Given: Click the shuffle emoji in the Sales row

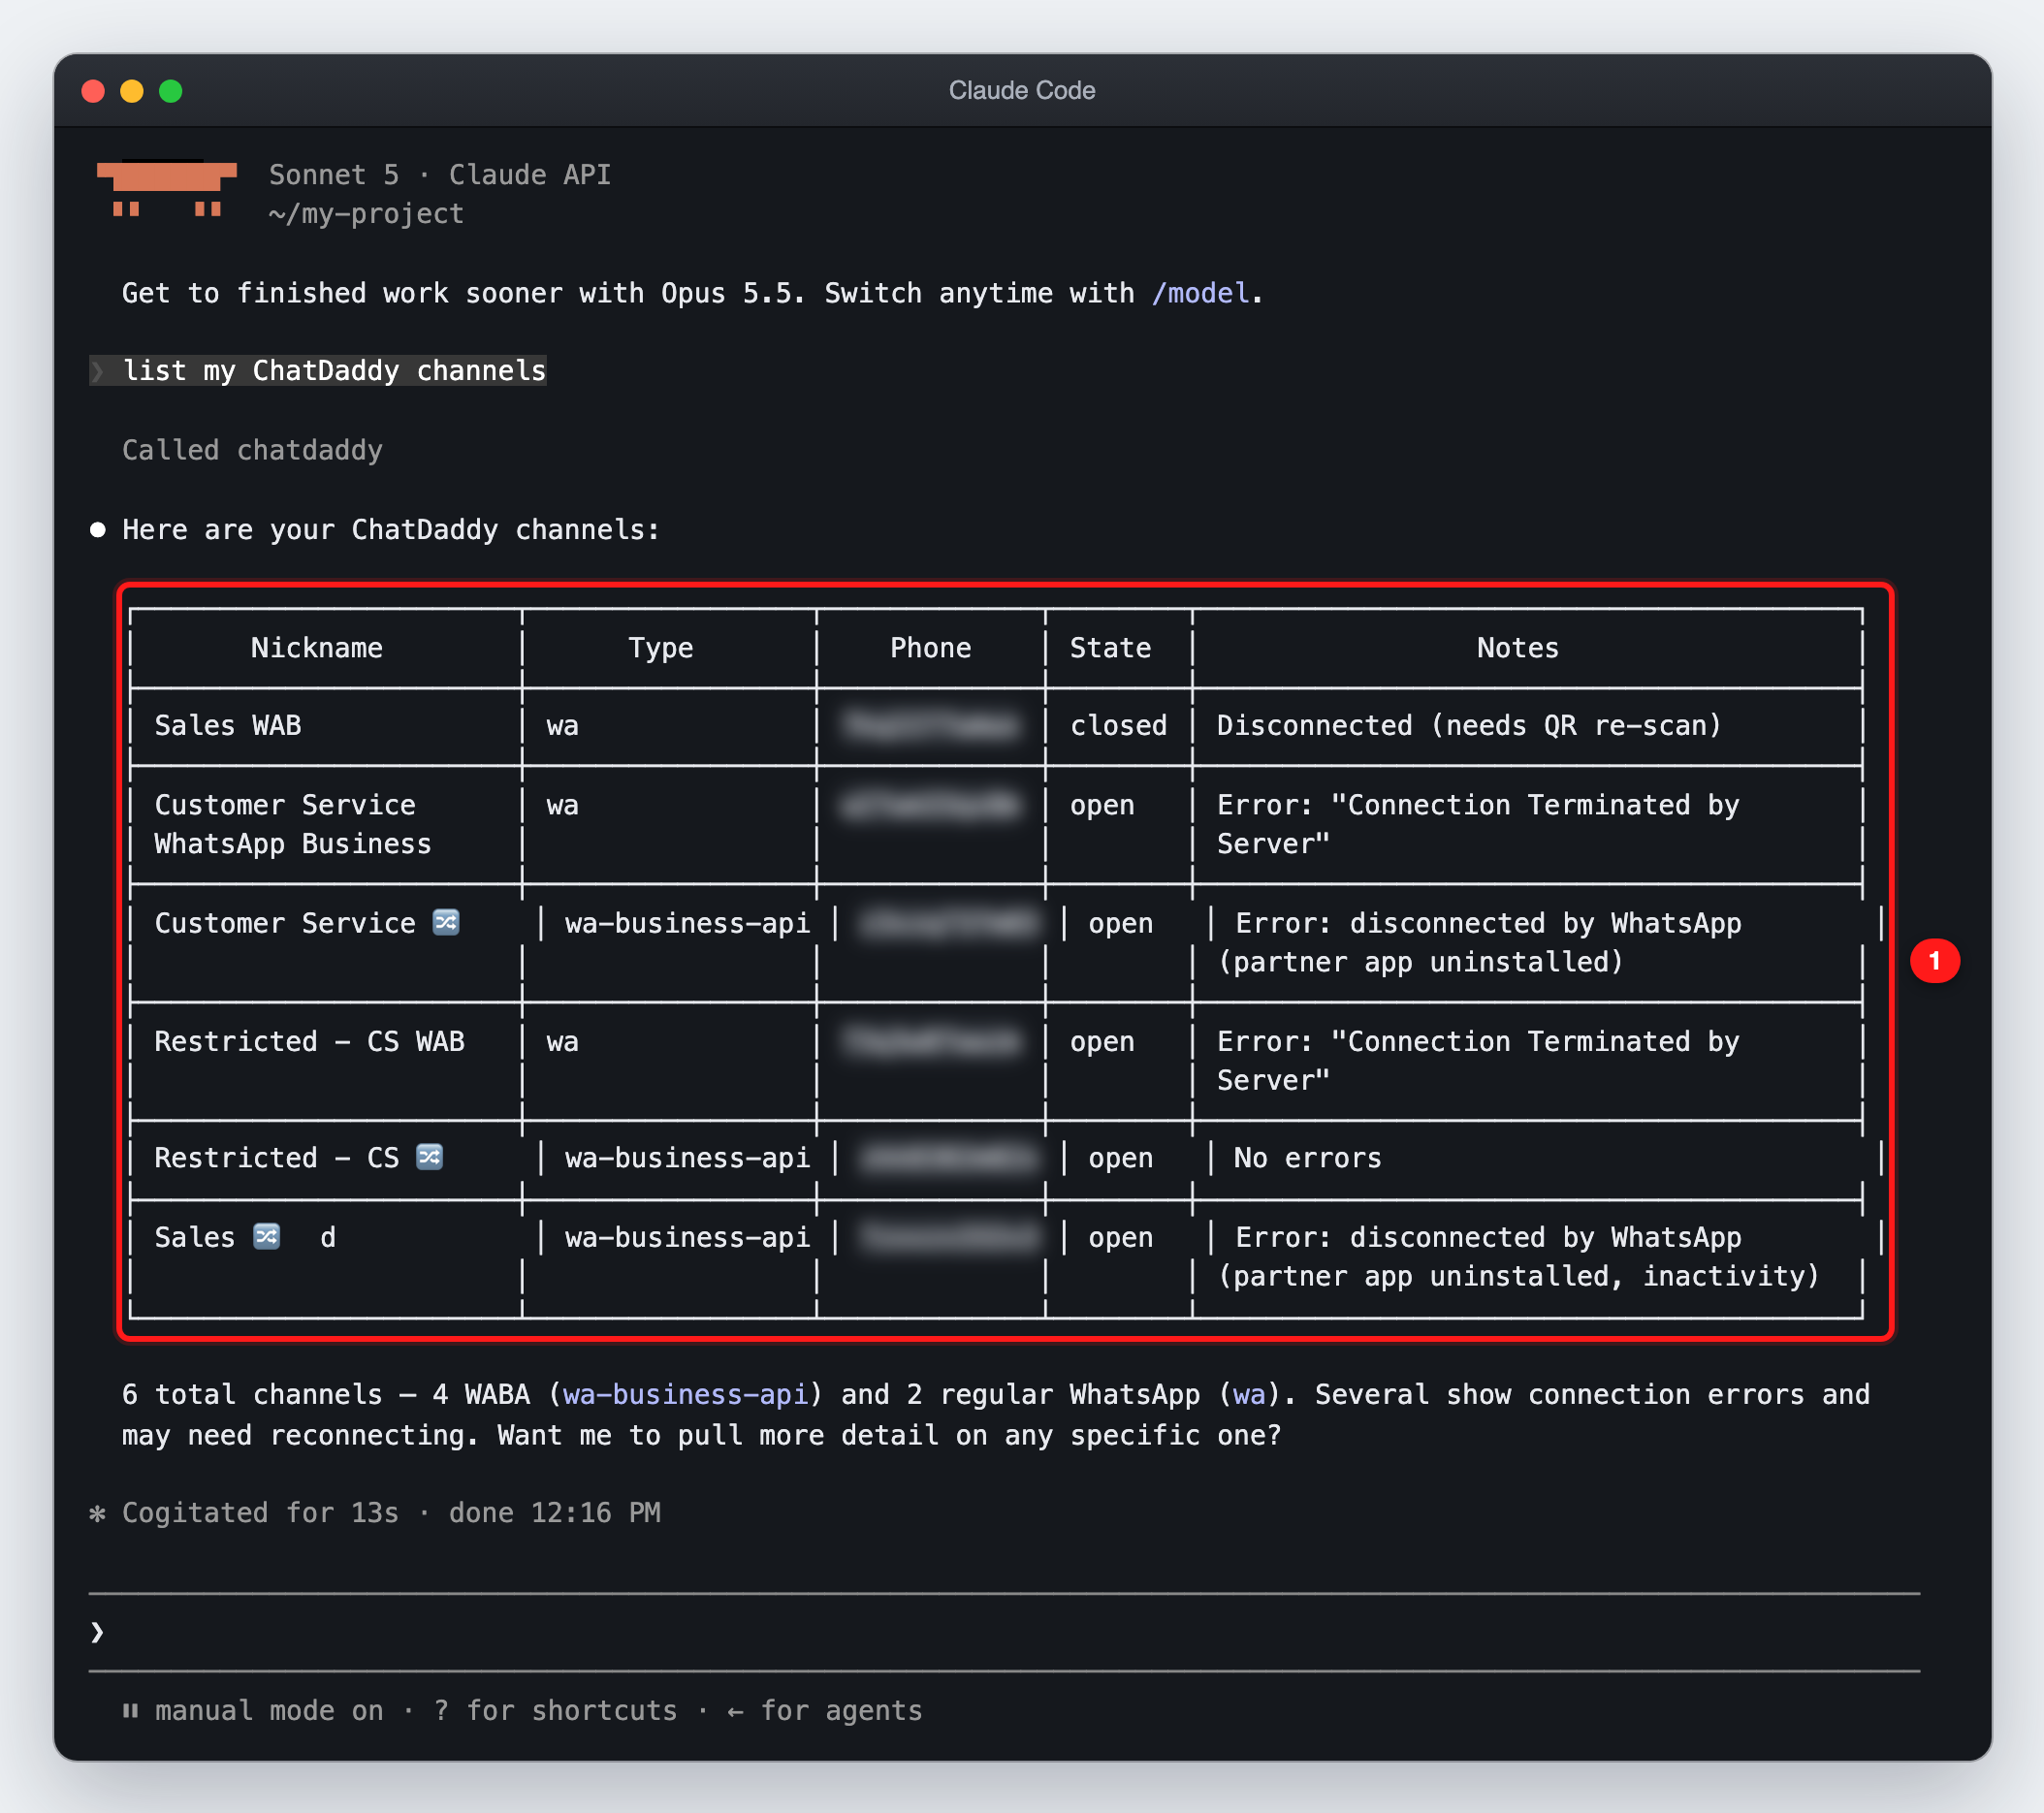Looking at the screenshot, I should click(267, 1237).
